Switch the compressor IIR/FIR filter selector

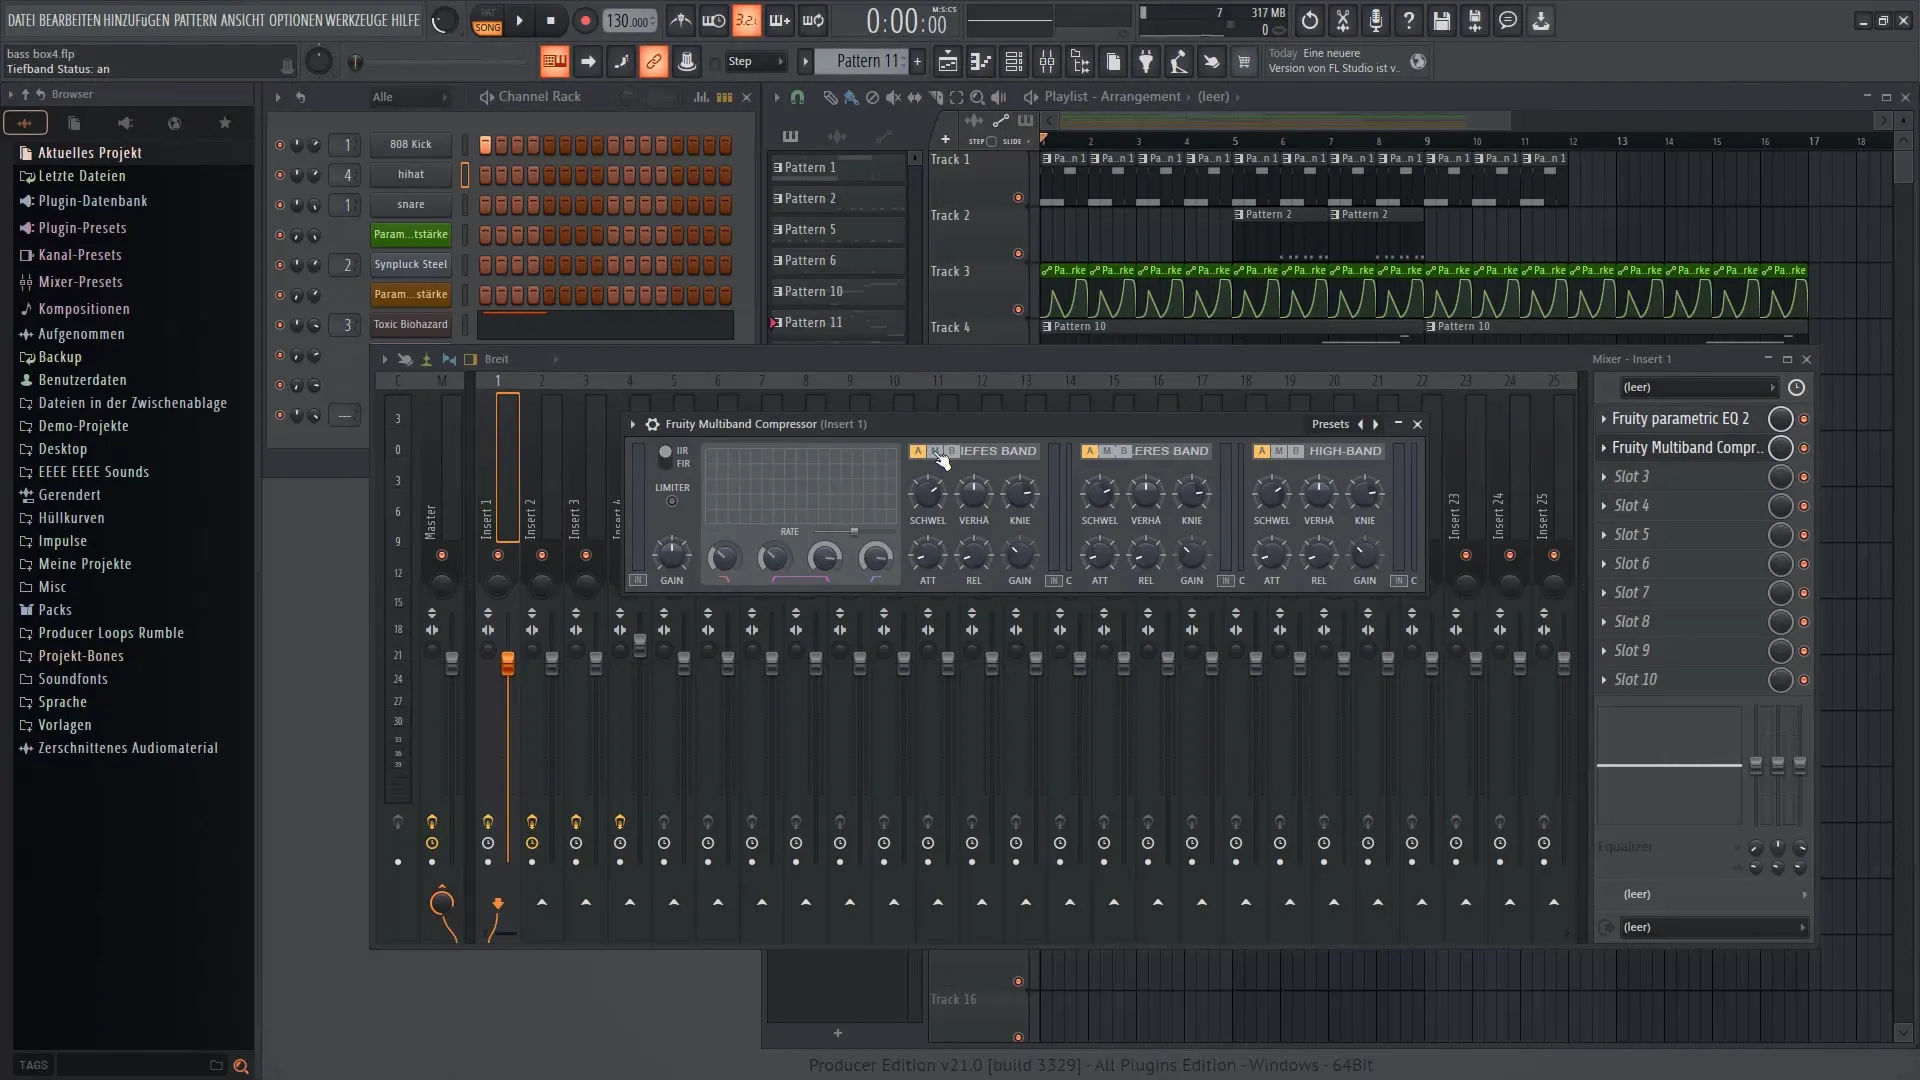coord(665,457)
